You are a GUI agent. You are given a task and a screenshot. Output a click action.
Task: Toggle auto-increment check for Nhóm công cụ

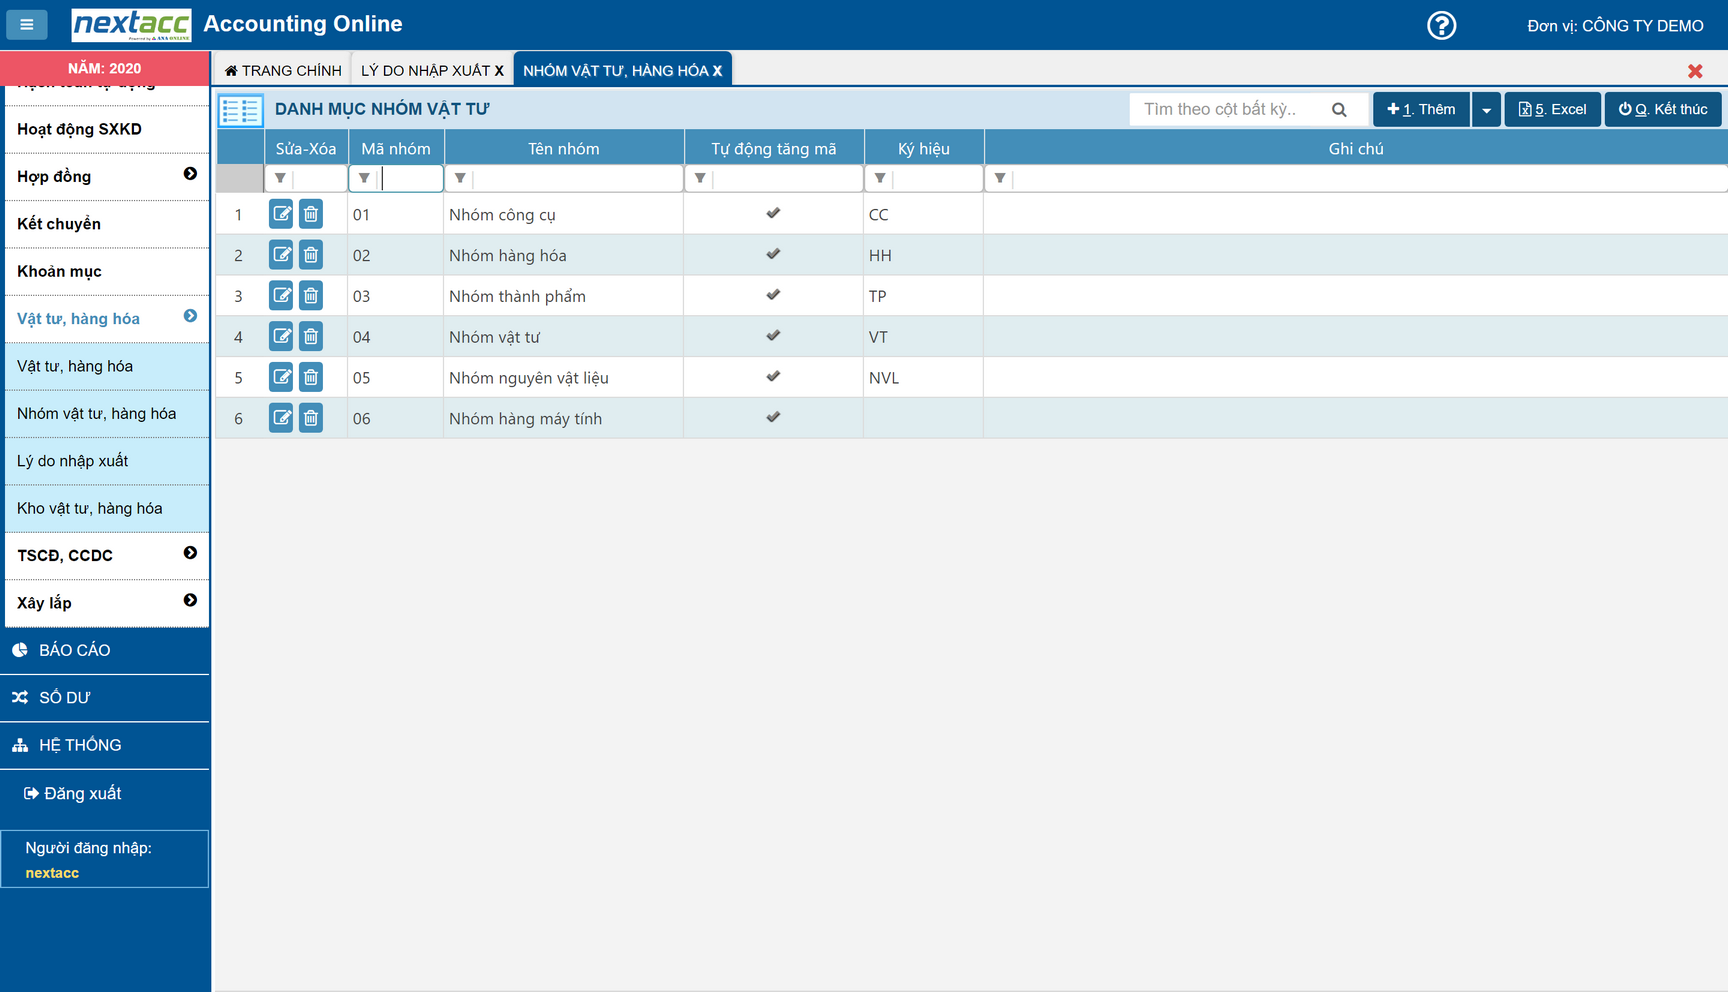coord(773,213)
